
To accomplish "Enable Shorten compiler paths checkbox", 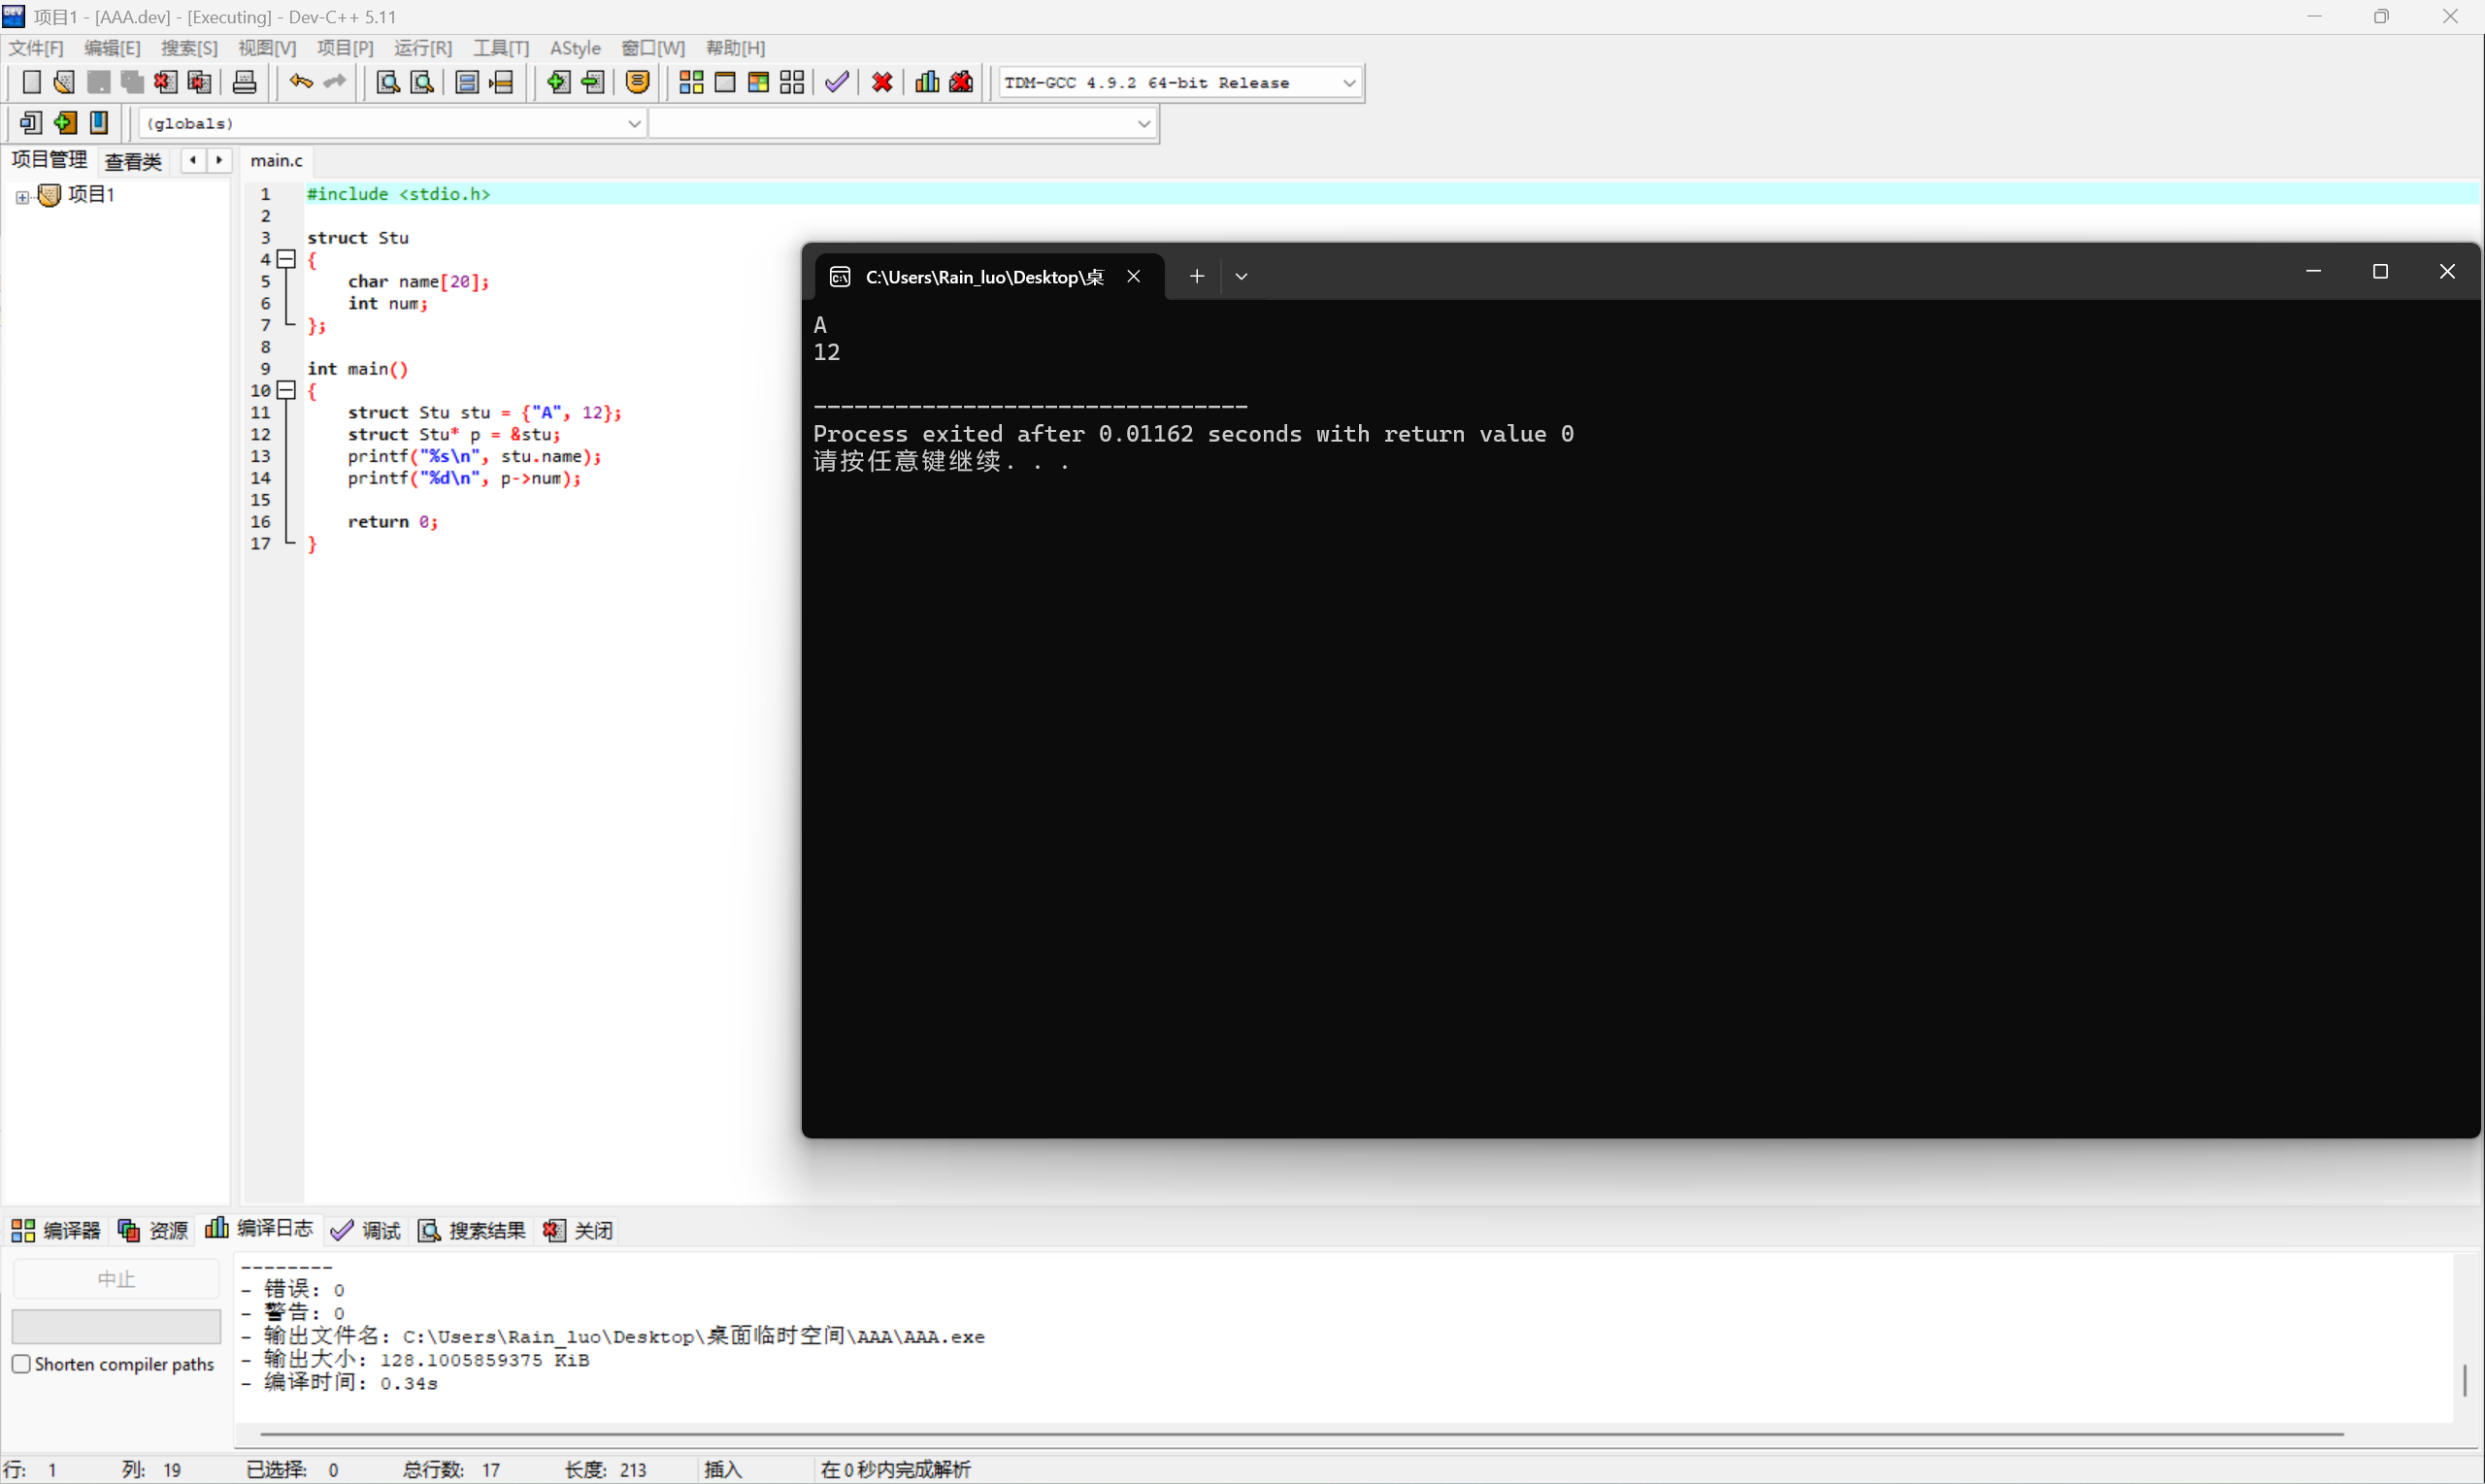I will coord(21,1364).
